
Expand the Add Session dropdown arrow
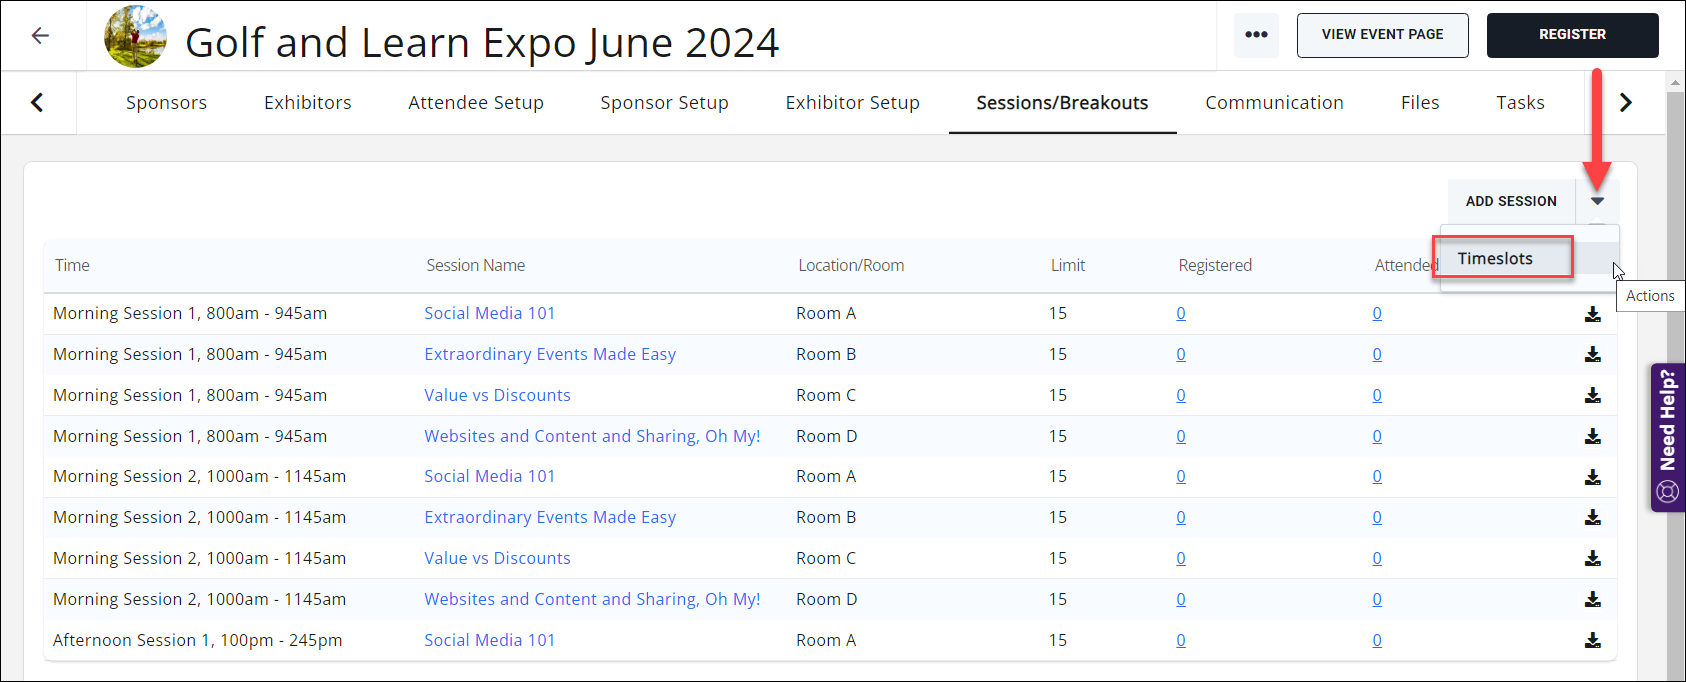point(1597,201)
